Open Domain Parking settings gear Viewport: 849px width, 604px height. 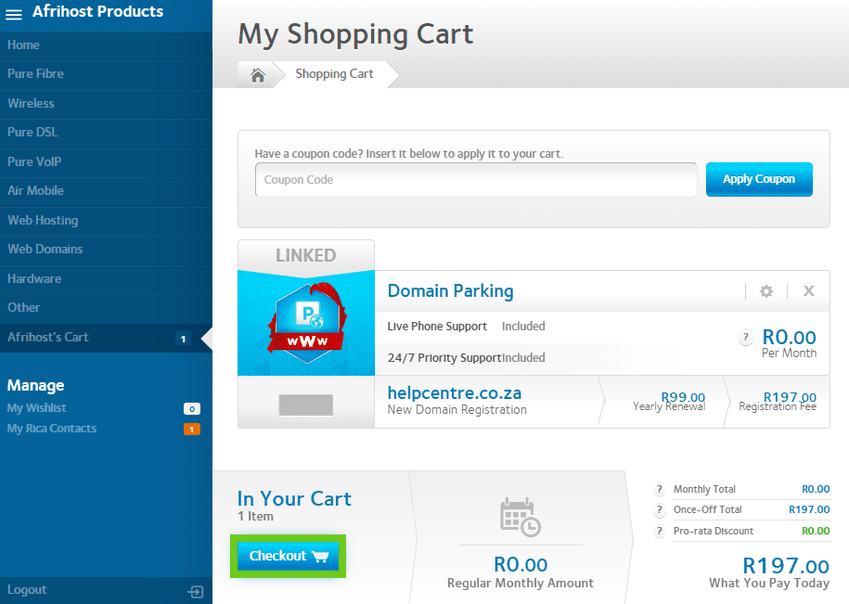tap(766, 291)
